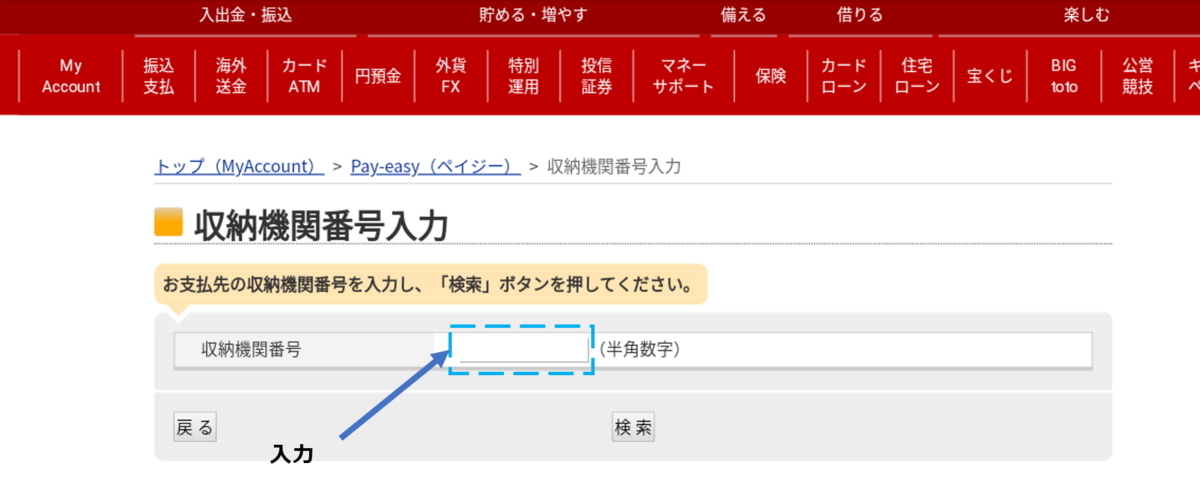Click the (半角数字) hint text
The width and height of the screenshot is (1200, 484).
(x=640, y=350)
